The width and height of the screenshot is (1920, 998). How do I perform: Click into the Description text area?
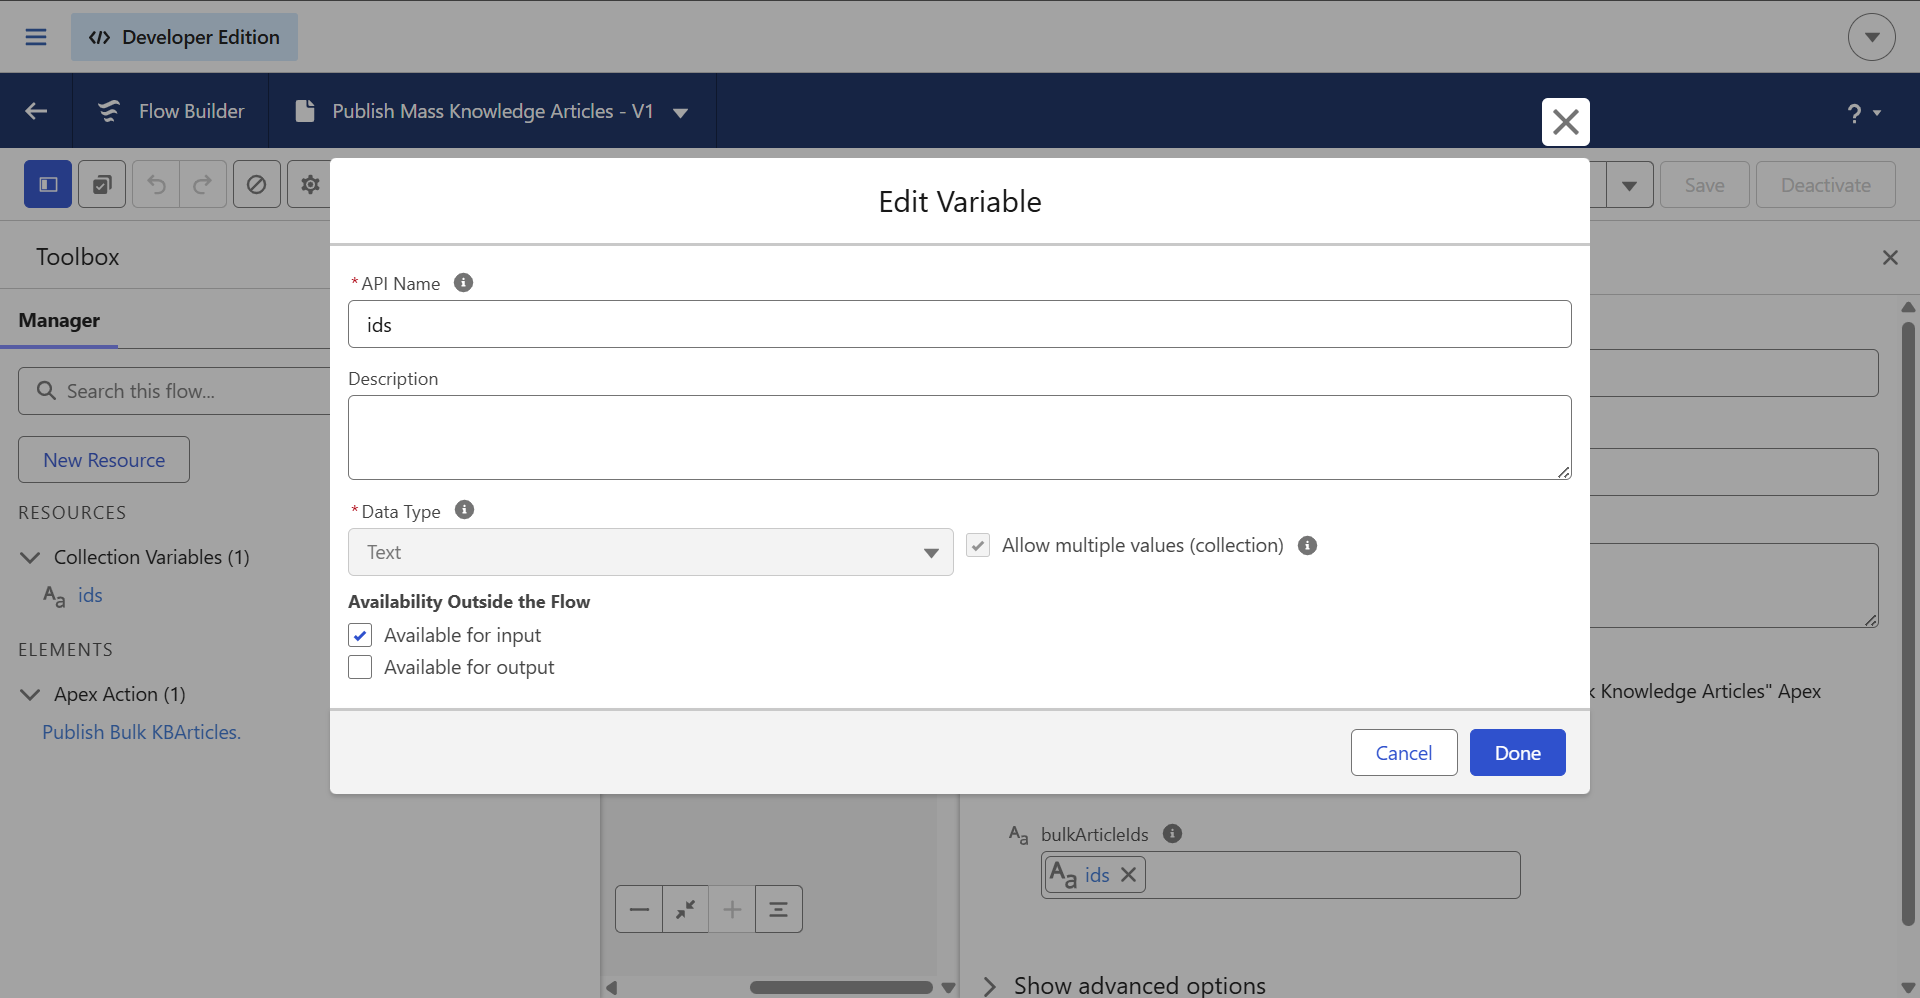pyautogui.click(x=960, y=437)
